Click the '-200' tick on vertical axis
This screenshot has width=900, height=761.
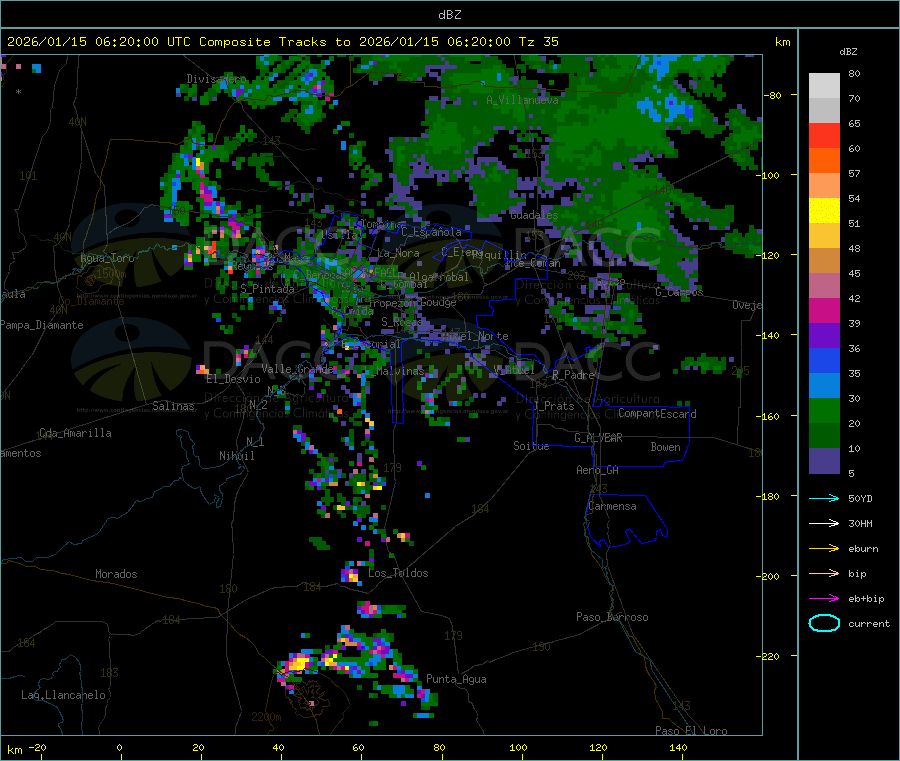(x=769, y=576)
